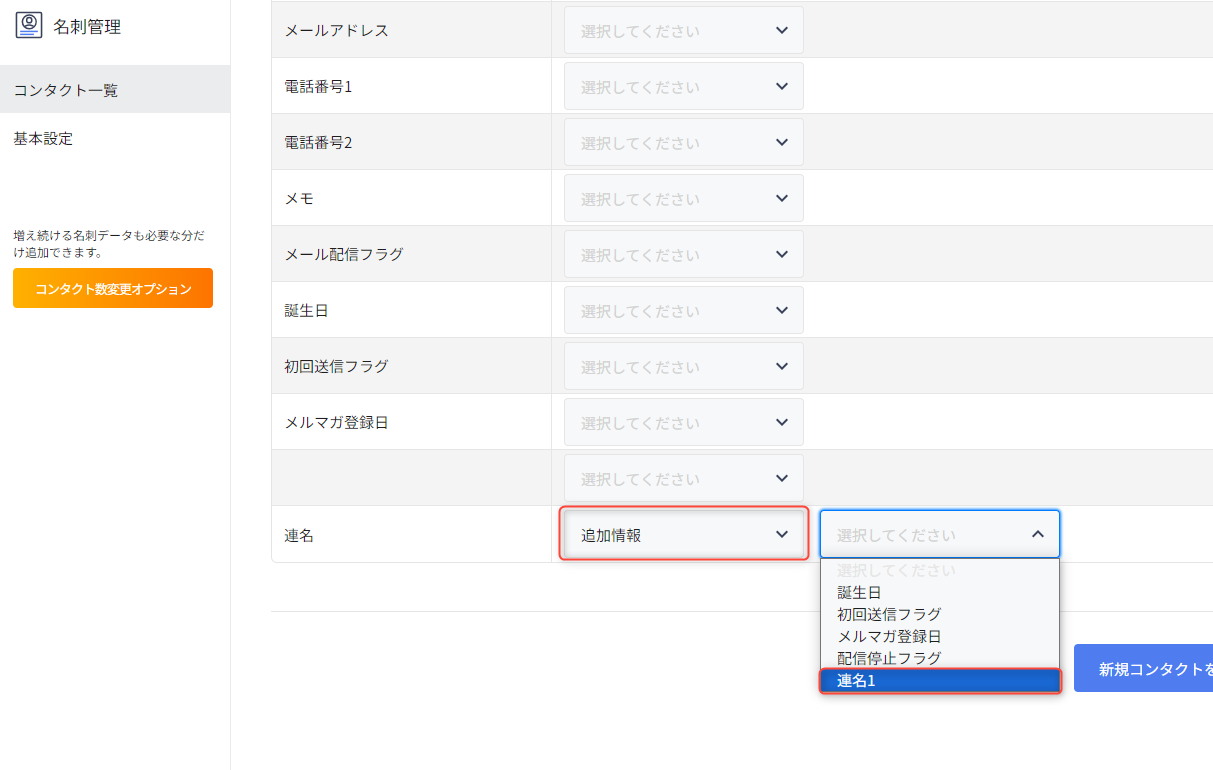1213x770 pixels.
Task: Open the メールアドレス mapping dropdown
Action: (683, 31)
